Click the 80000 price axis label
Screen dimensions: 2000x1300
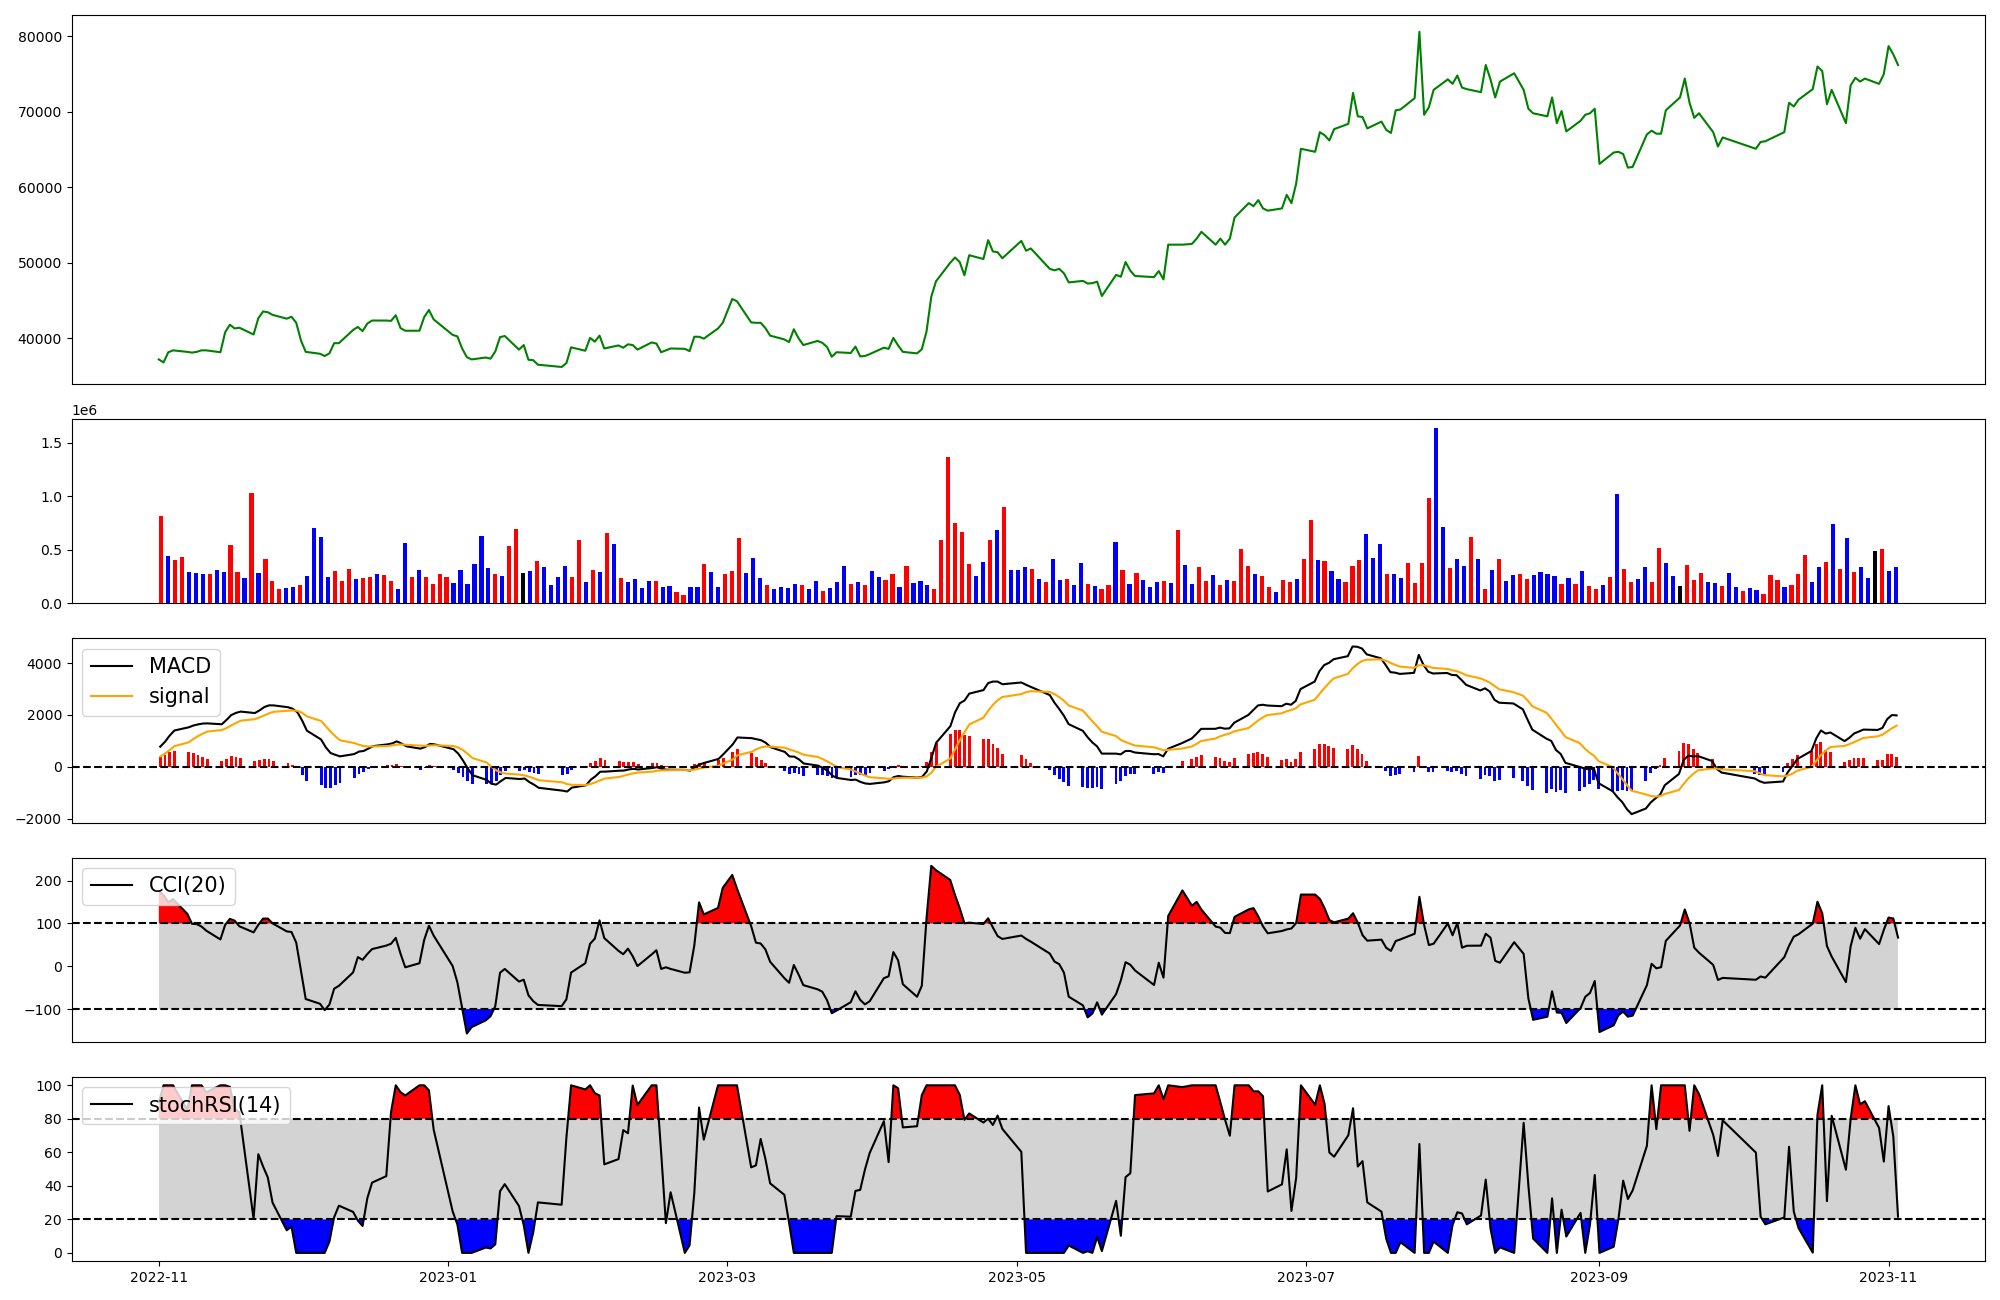tap(40, 37)
